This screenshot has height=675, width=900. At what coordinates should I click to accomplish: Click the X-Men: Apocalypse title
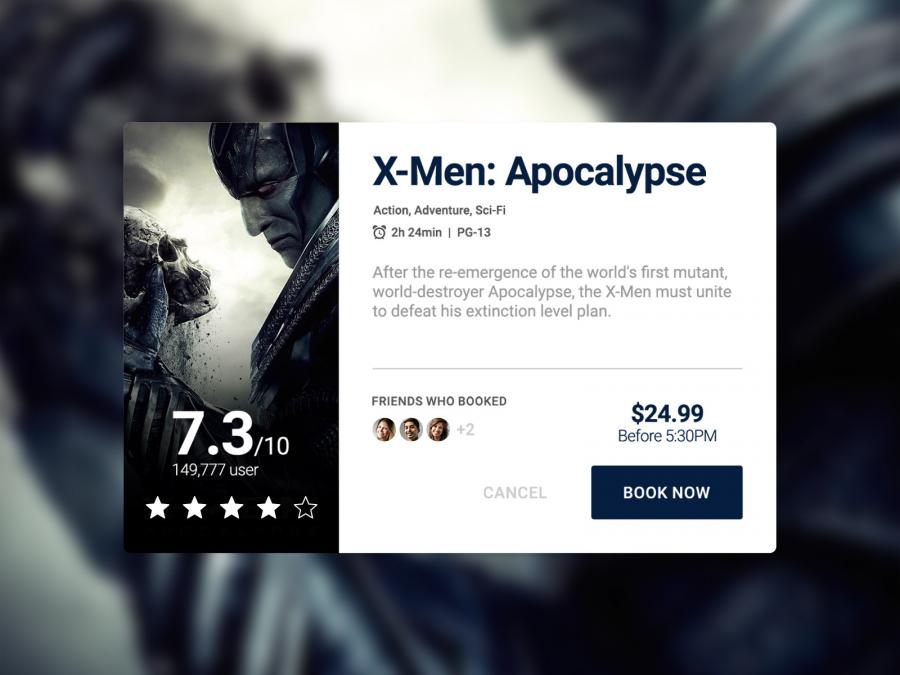[x=539, y=172]
